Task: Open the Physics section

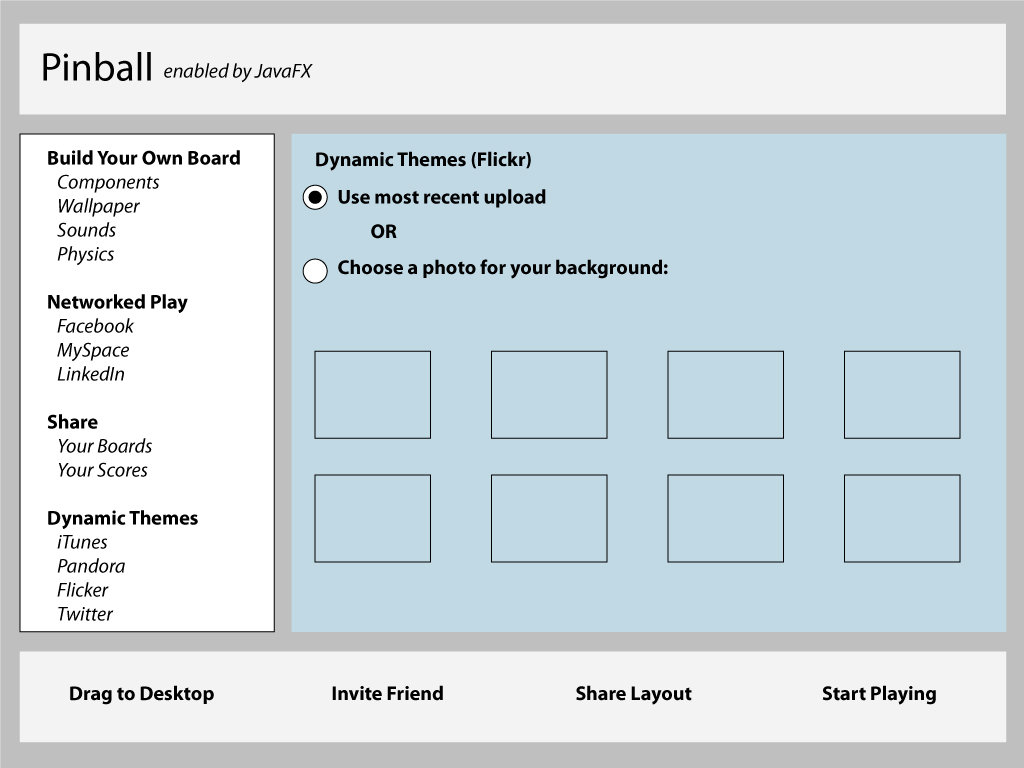Action: click(x=85, y=254)
